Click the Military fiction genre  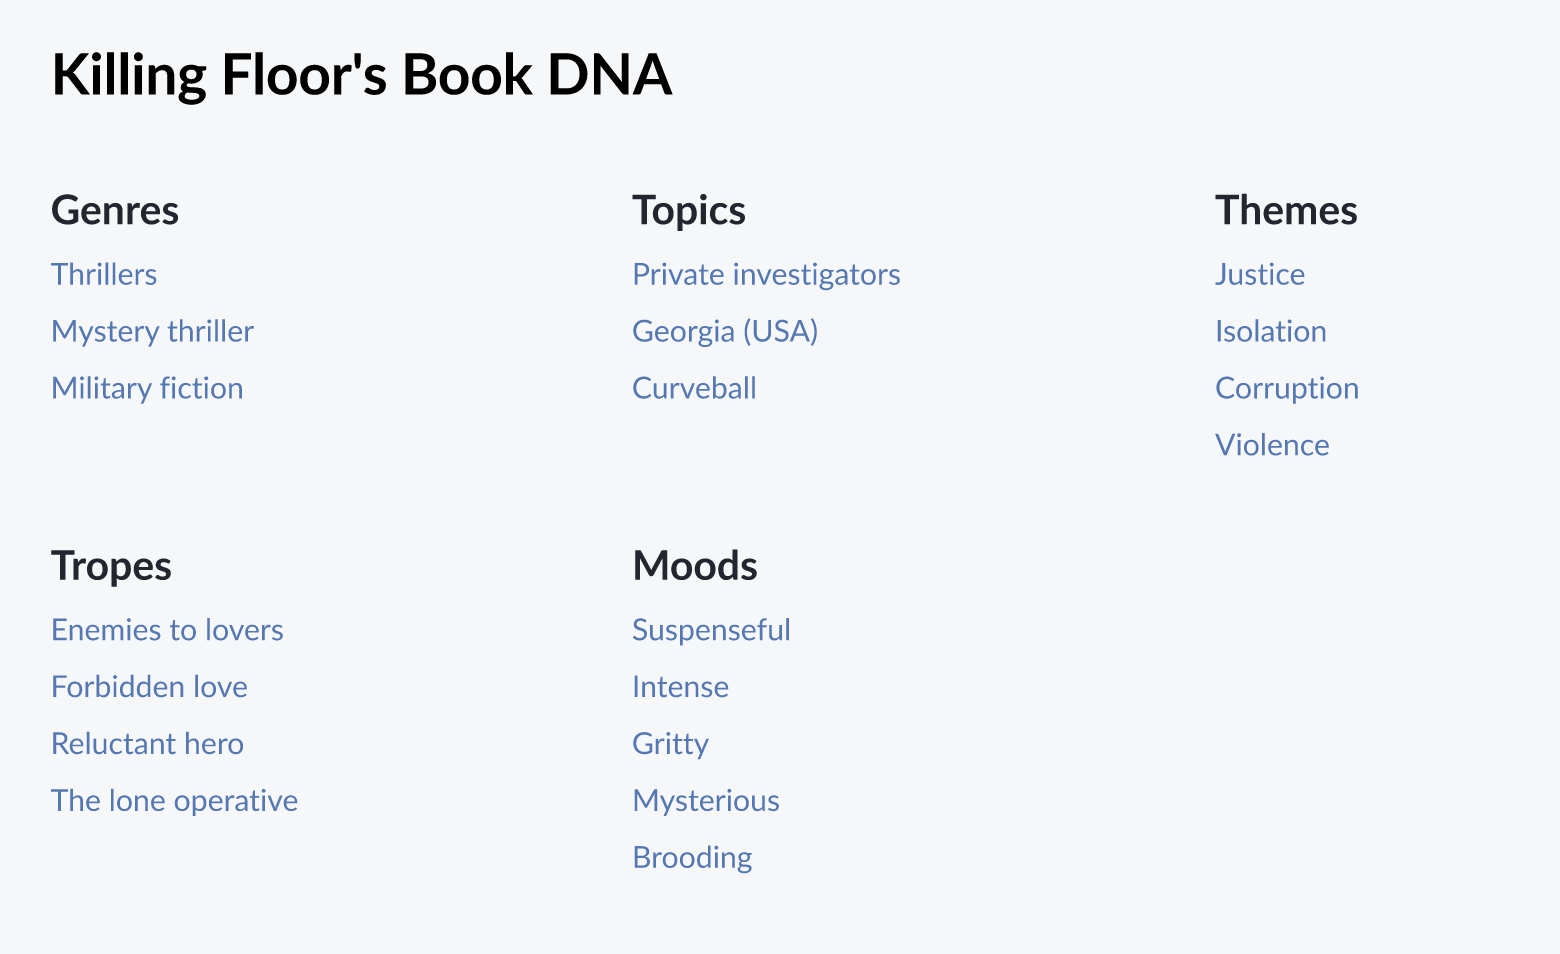click(x=147, y=388)
